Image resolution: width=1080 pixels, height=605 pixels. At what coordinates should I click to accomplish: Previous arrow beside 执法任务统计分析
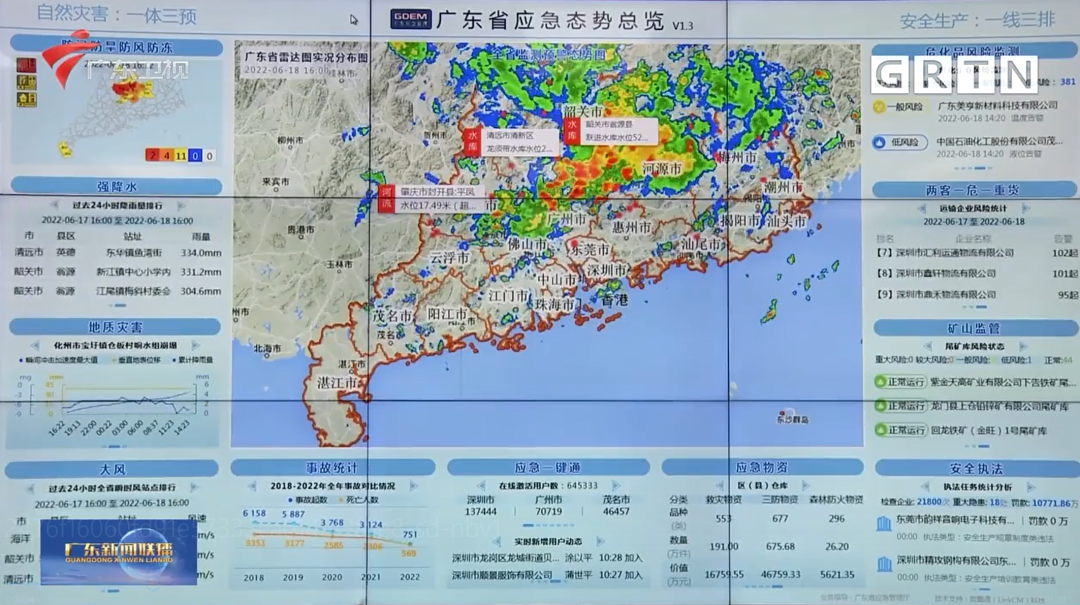924,486
